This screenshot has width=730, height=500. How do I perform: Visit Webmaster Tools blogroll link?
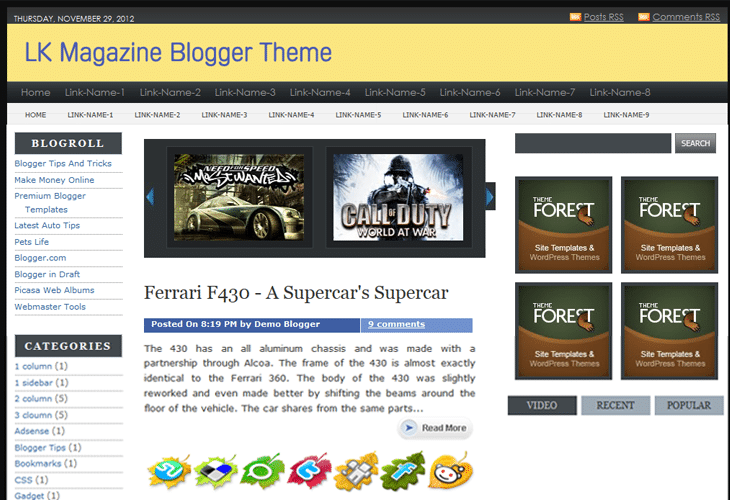click(50, 307)
